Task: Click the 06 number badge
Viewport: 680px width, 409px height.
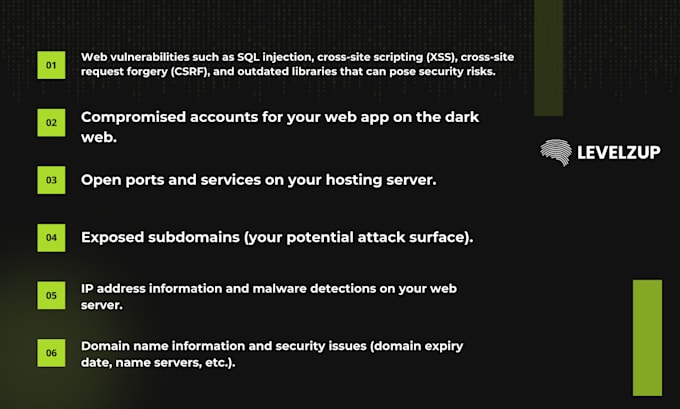Action: (x=51, y=353)
